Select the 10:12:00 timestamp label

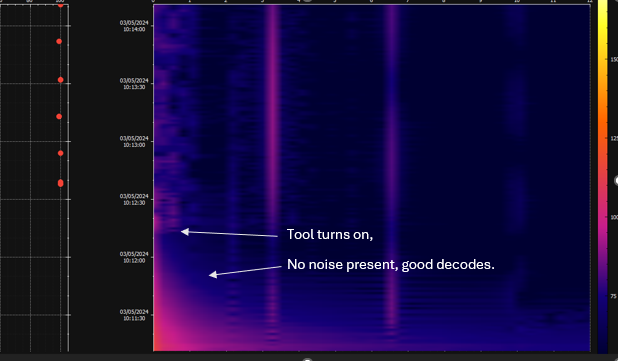click(134, 257)
